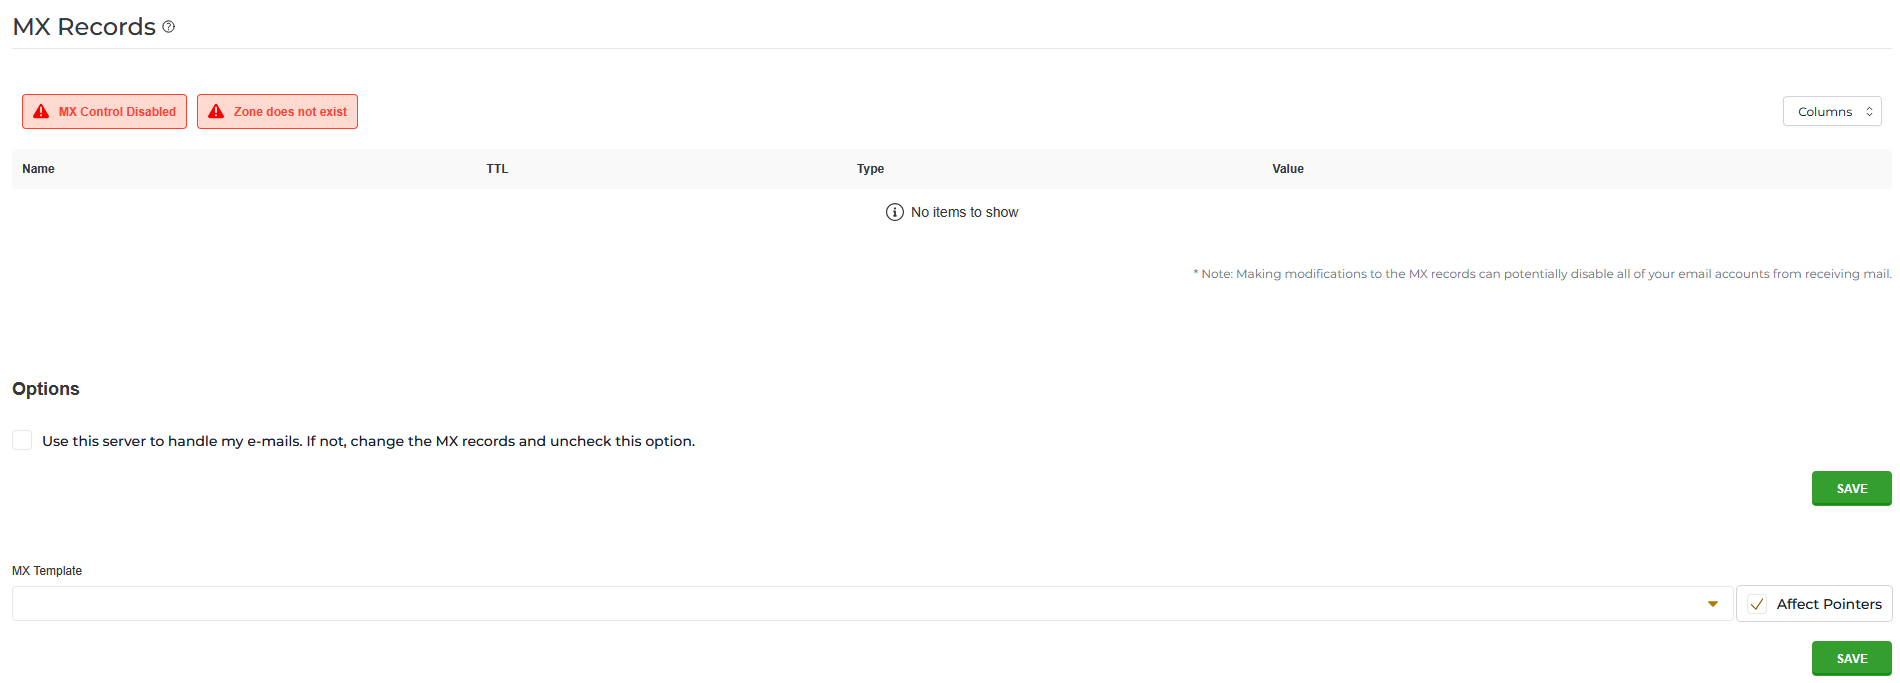The width and height of the screenshot is (1900, 683).
Task: Save the MX Template selection
Action: coord(1852,658)
